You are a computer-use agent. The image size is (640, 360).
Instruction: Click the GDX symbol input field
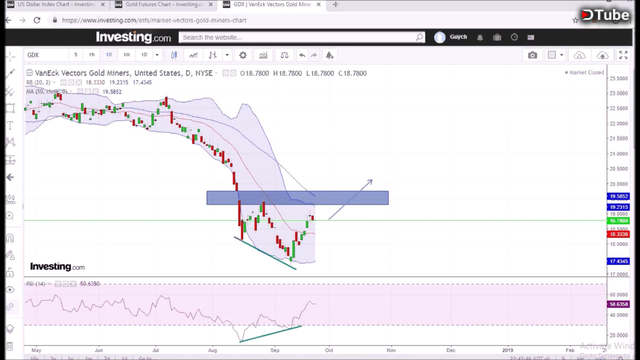[46, 55]
